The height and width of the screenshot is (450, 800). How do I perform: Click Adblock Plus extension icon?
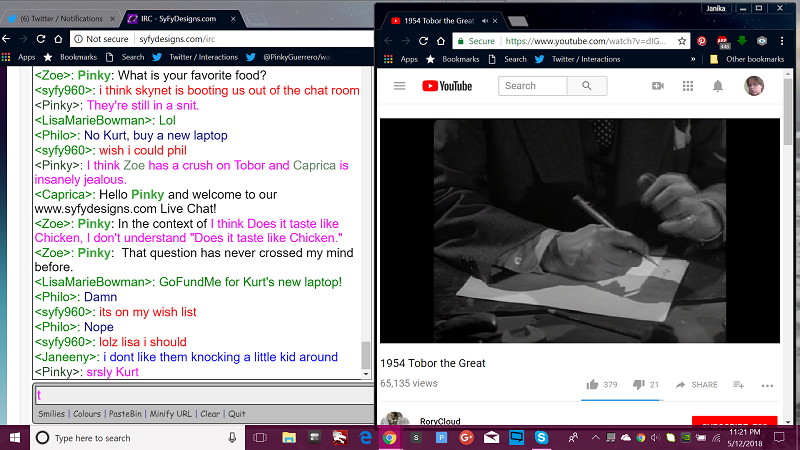point(722,41)
